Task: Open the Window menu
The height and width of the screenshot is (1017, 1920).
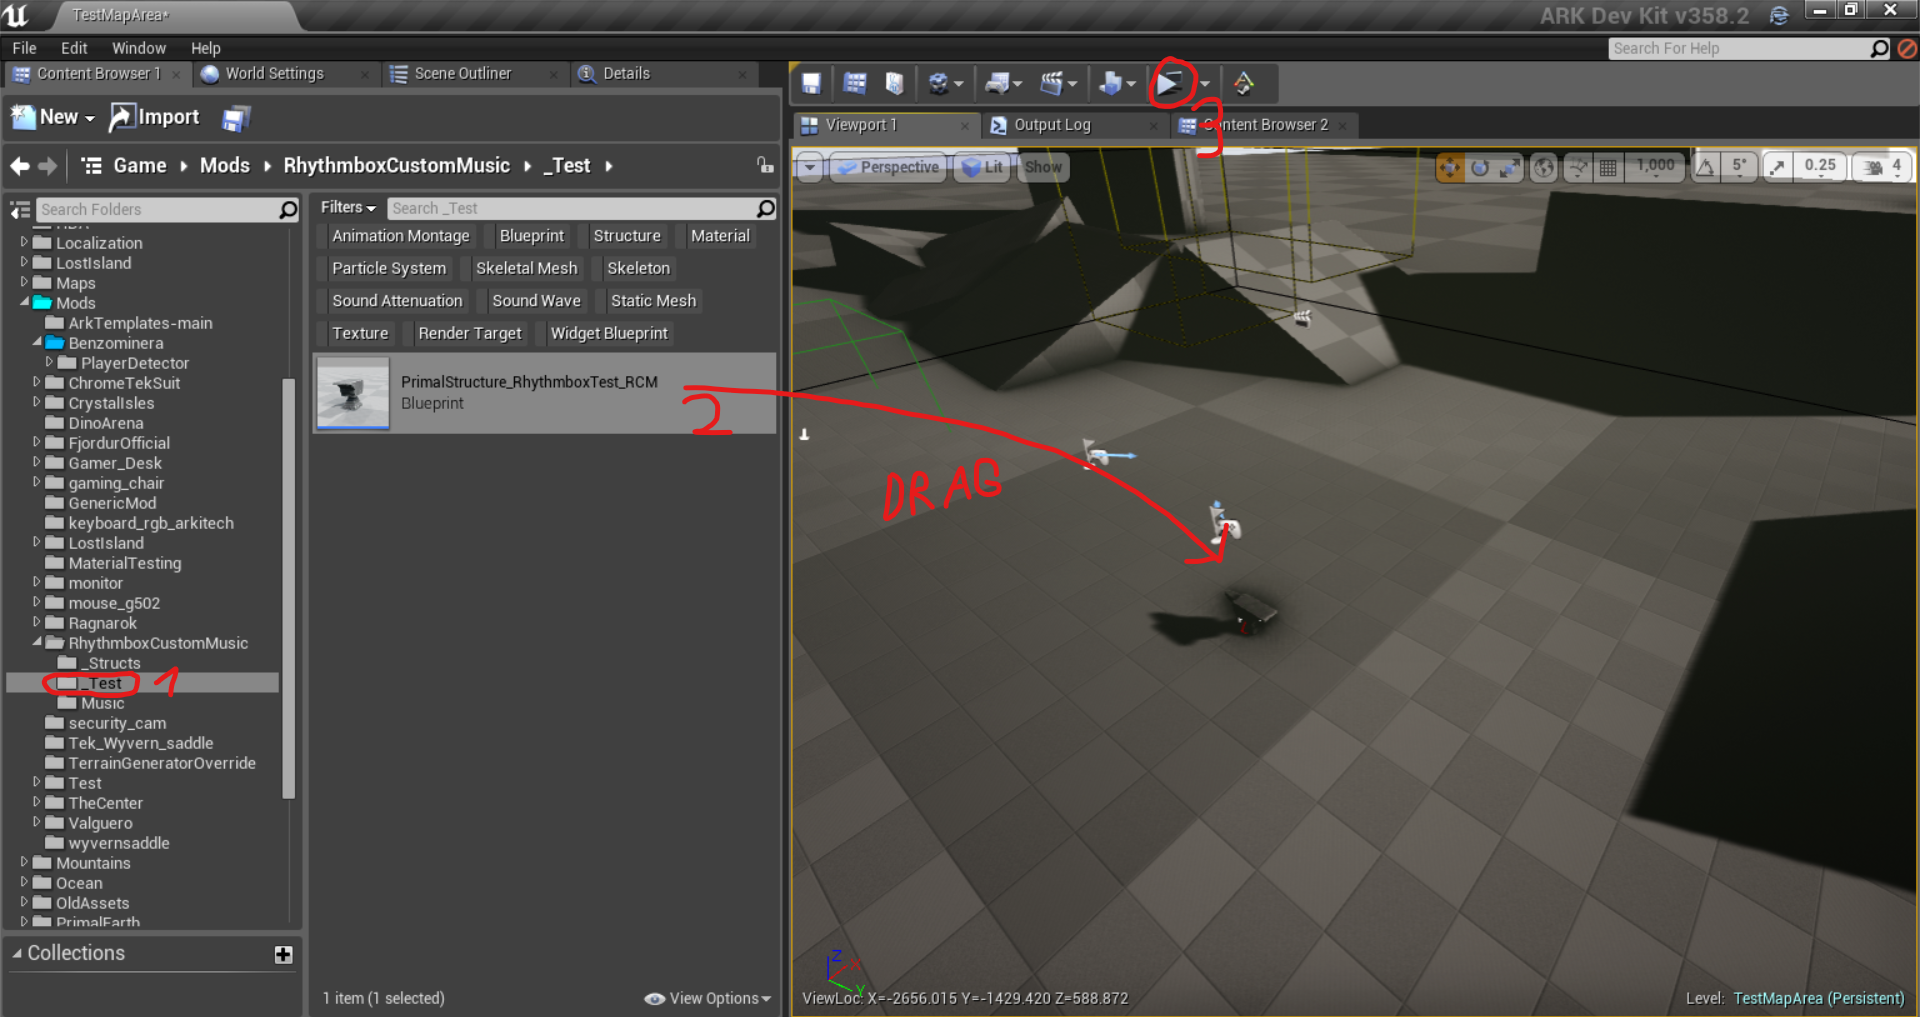Action: (139, 48)
